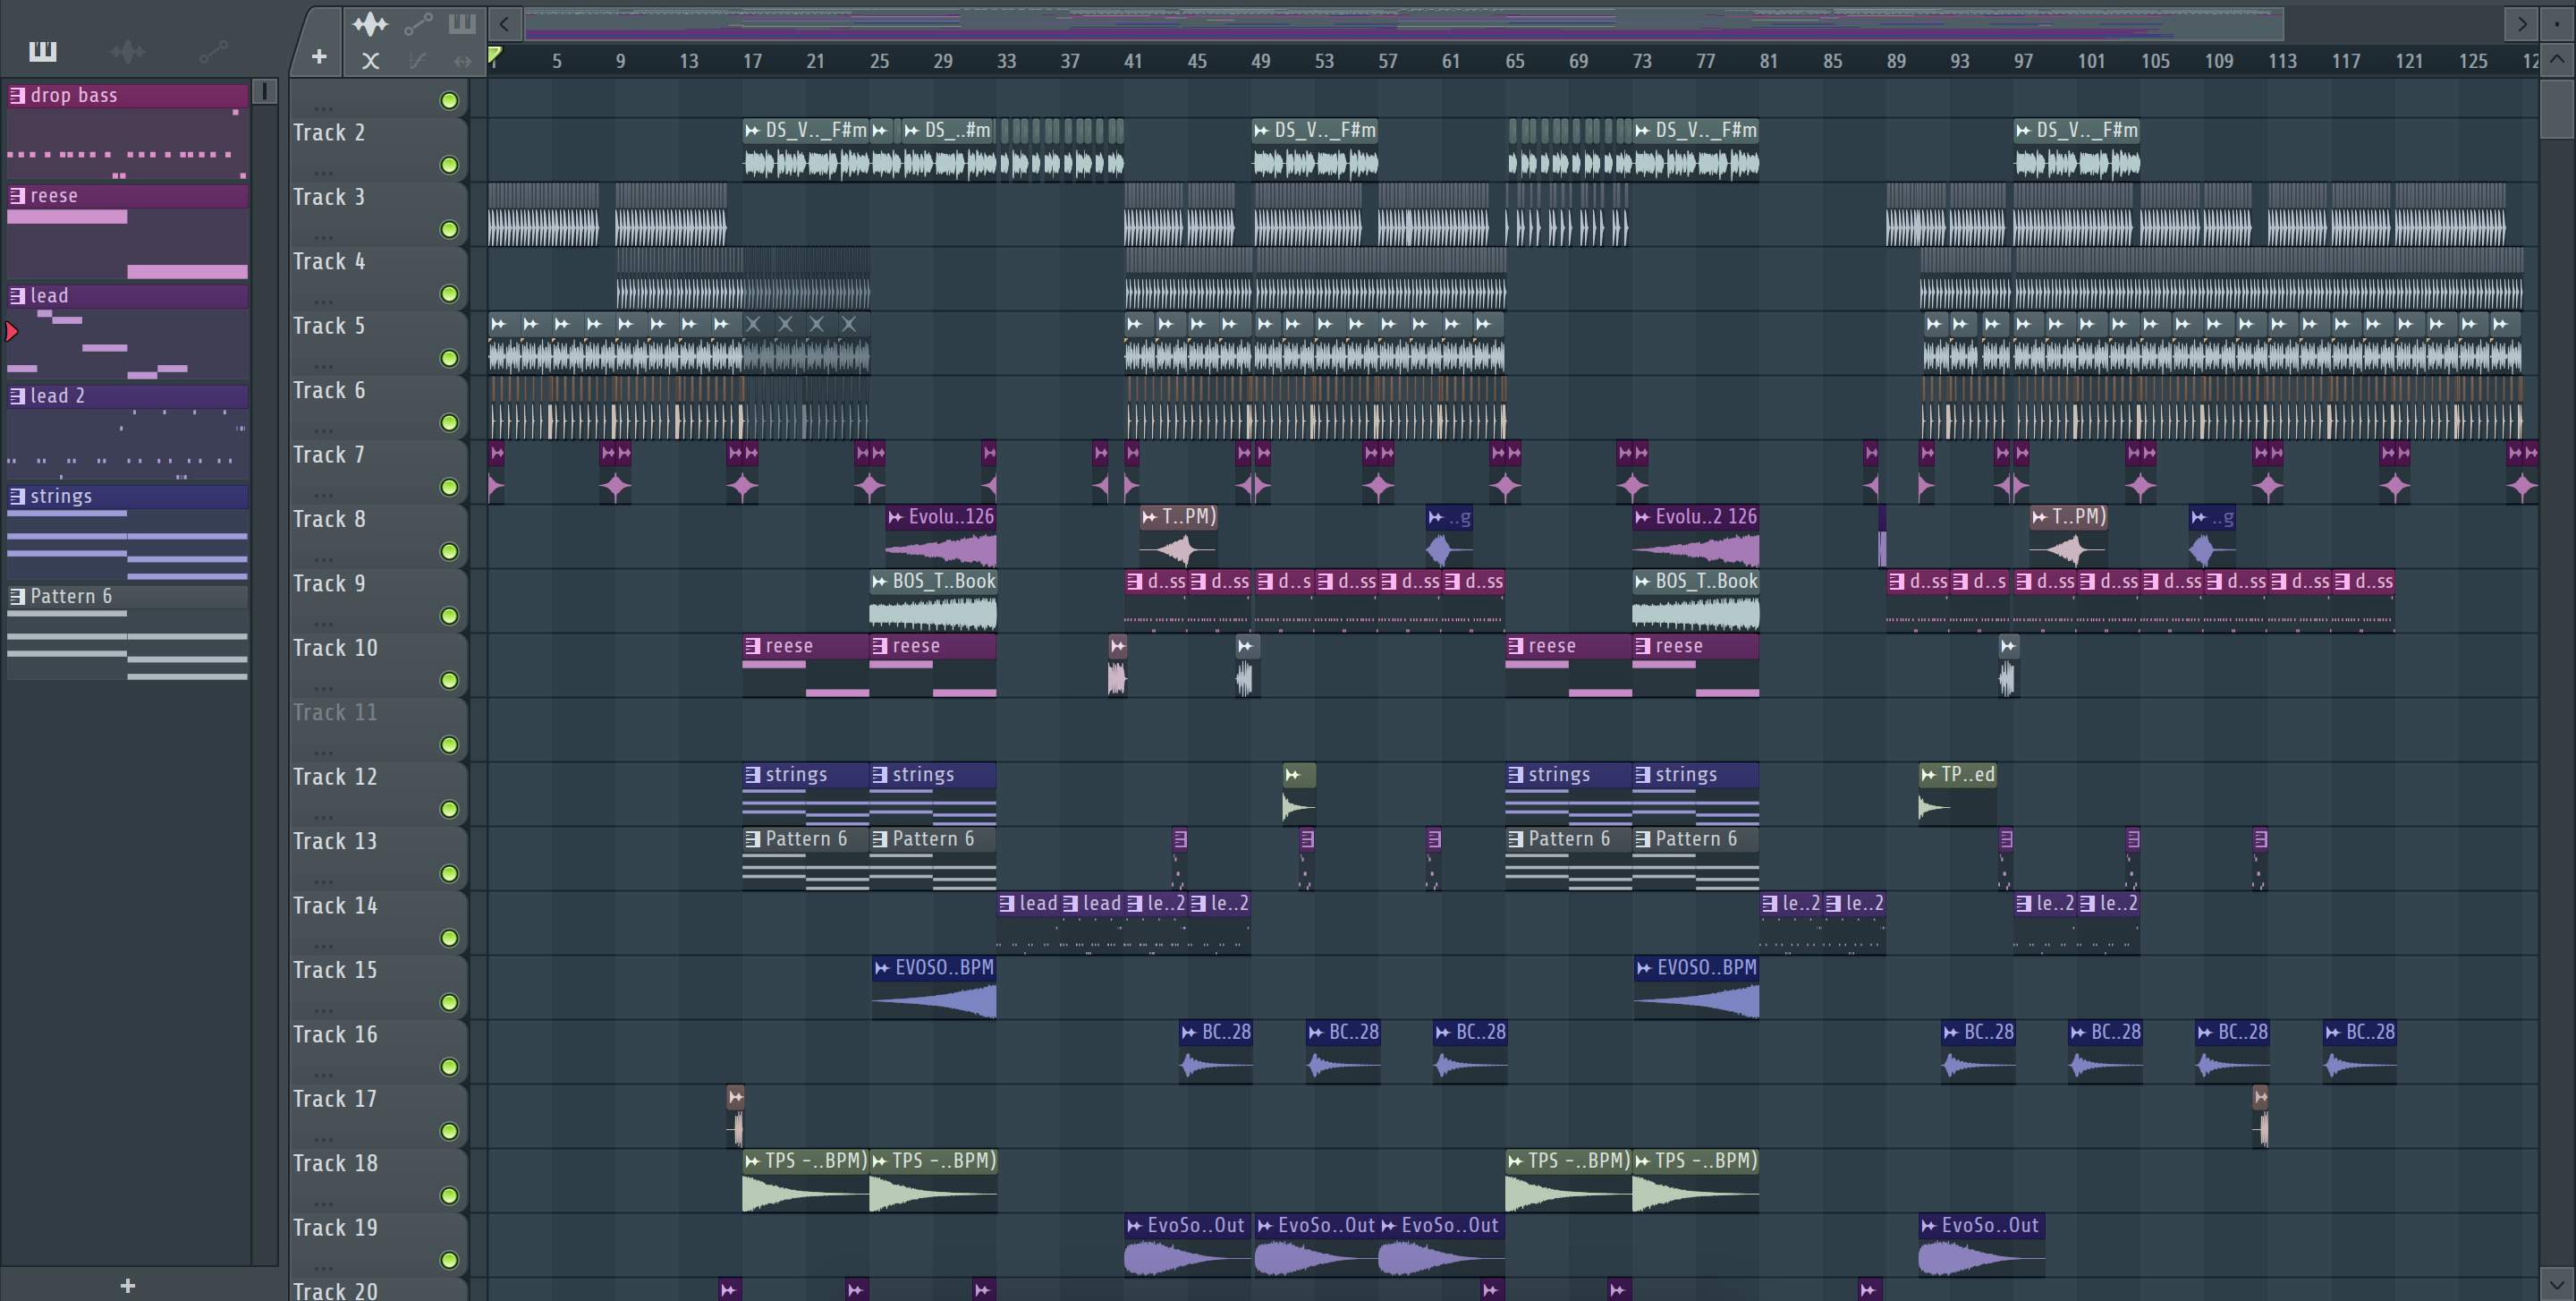Select the DS_V.._F#m clip at bar 49
This screenshot has width=2576, height=1301.
pos(1316,150)
